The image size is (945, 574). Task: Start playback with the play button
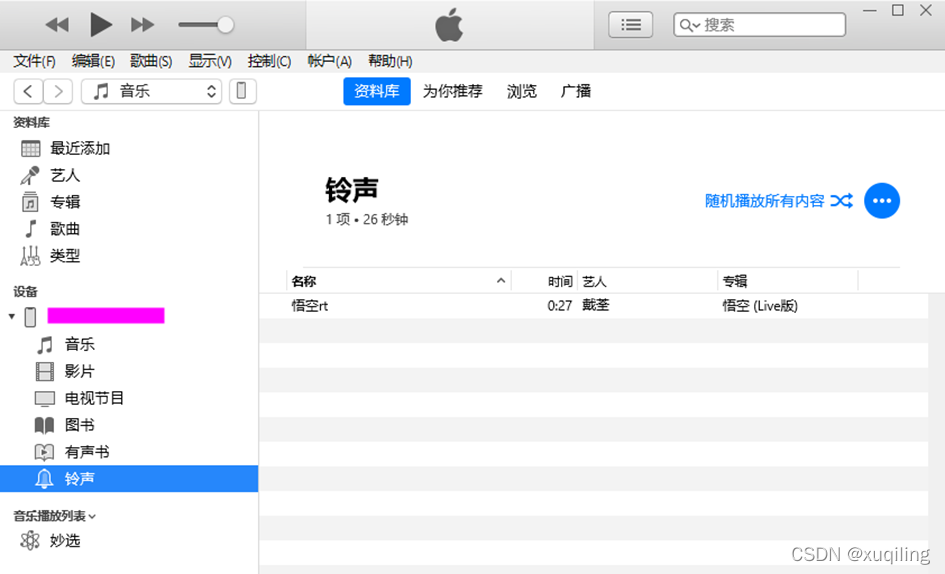point(101,25)
